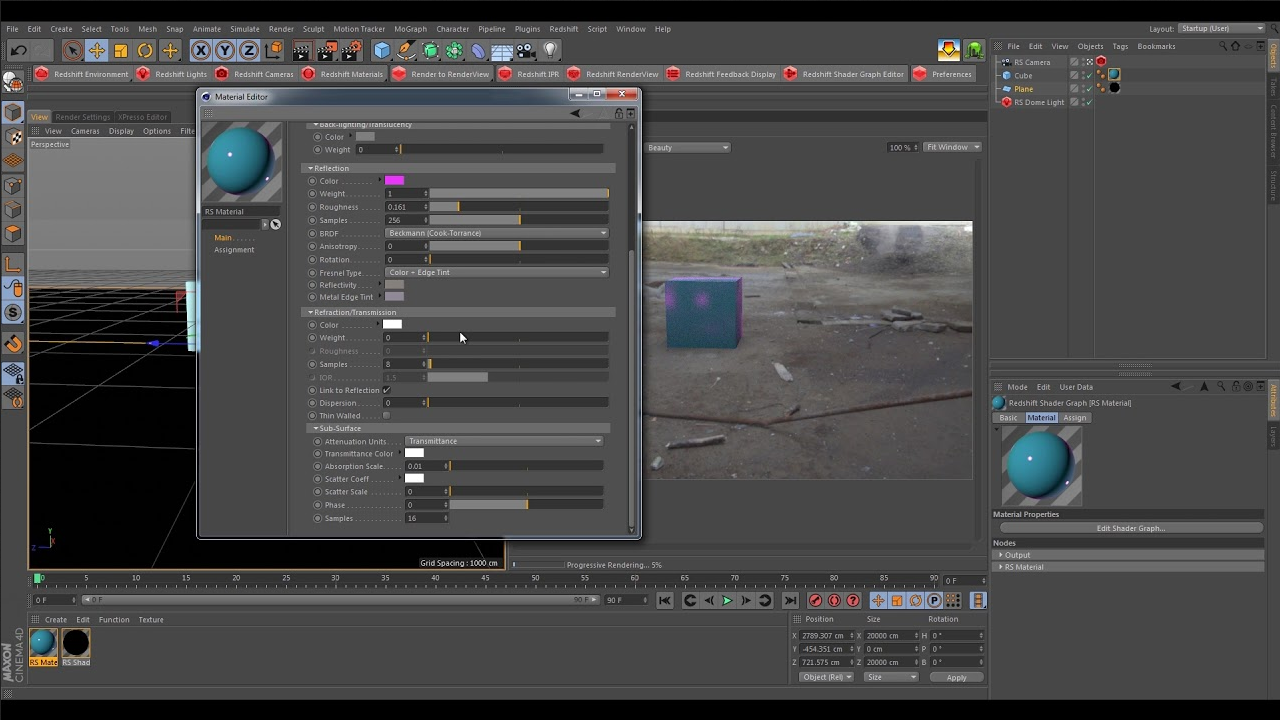This screenshot has height=720, width=1280.
Task: Open the MoGraph menu
Action: [410, 29]
